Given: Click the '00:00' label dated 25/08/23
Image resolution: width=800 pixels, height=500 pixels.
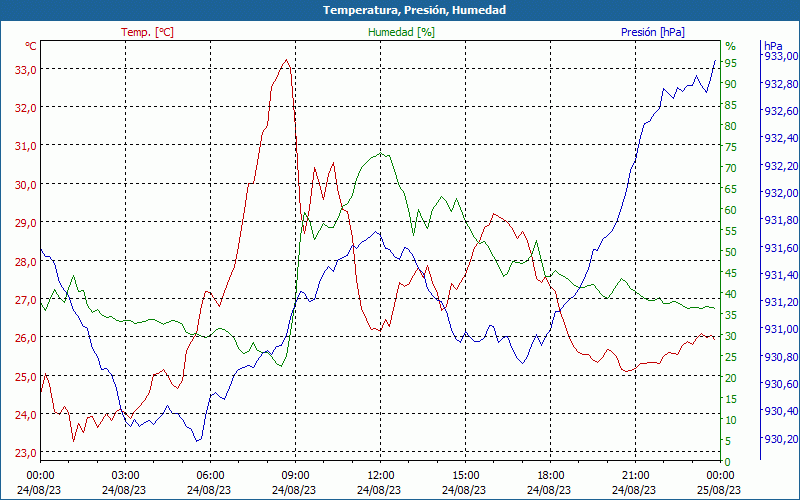Looking at the screenshot, I should [720, 476].
